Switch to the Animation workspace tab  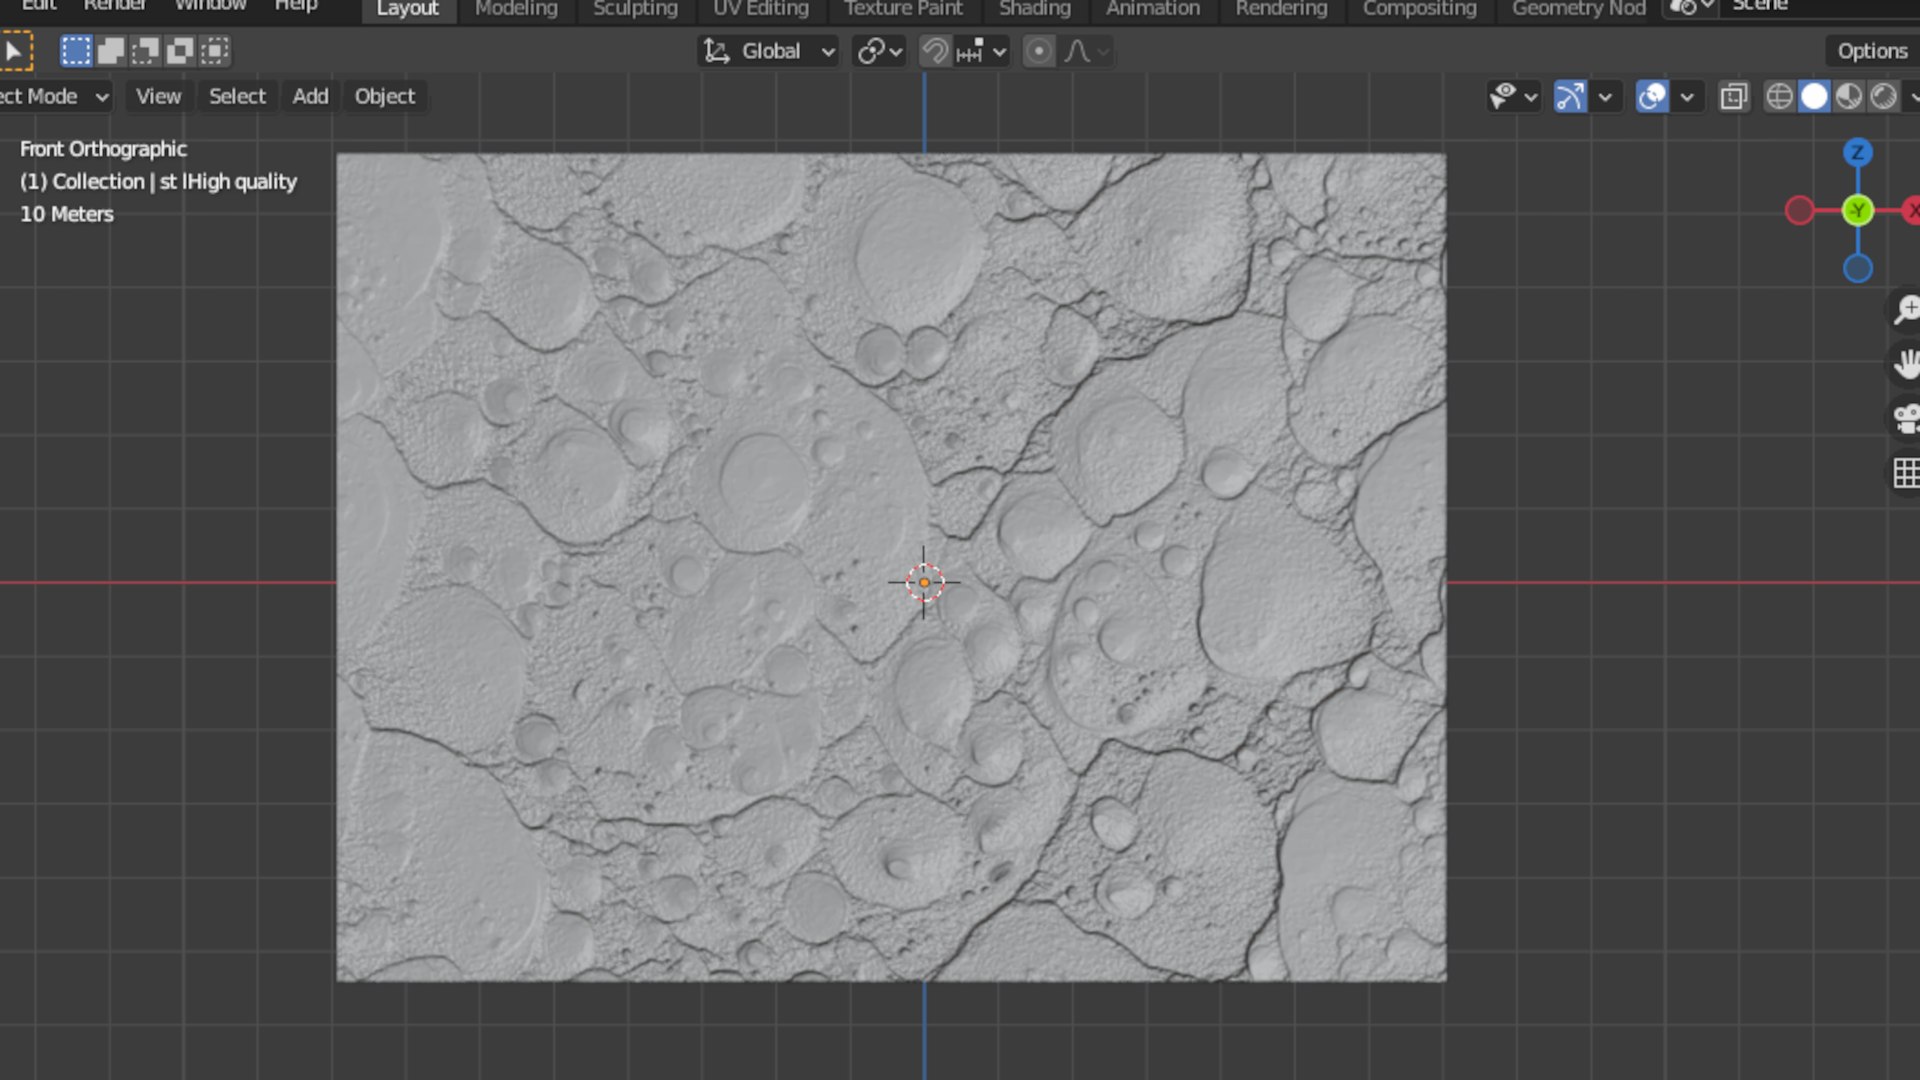pyautogui.click(x=1153, y=9)
